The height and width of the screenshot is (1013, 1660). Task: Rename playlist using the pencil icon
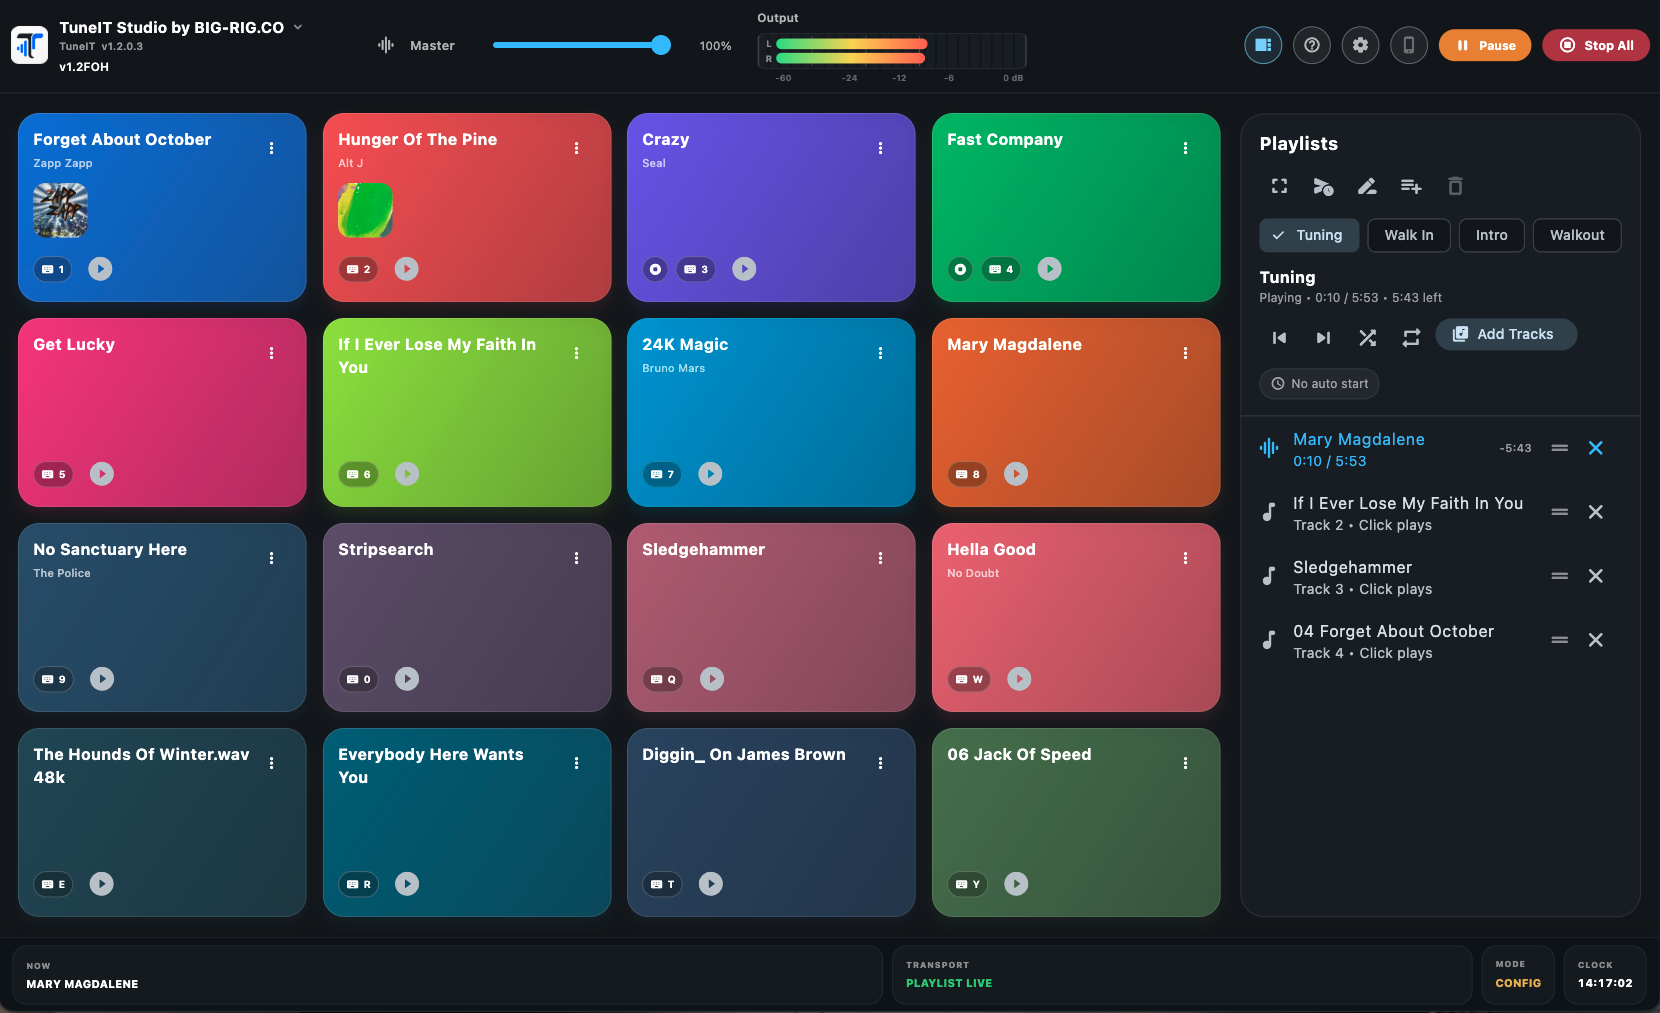(1367, 186)
